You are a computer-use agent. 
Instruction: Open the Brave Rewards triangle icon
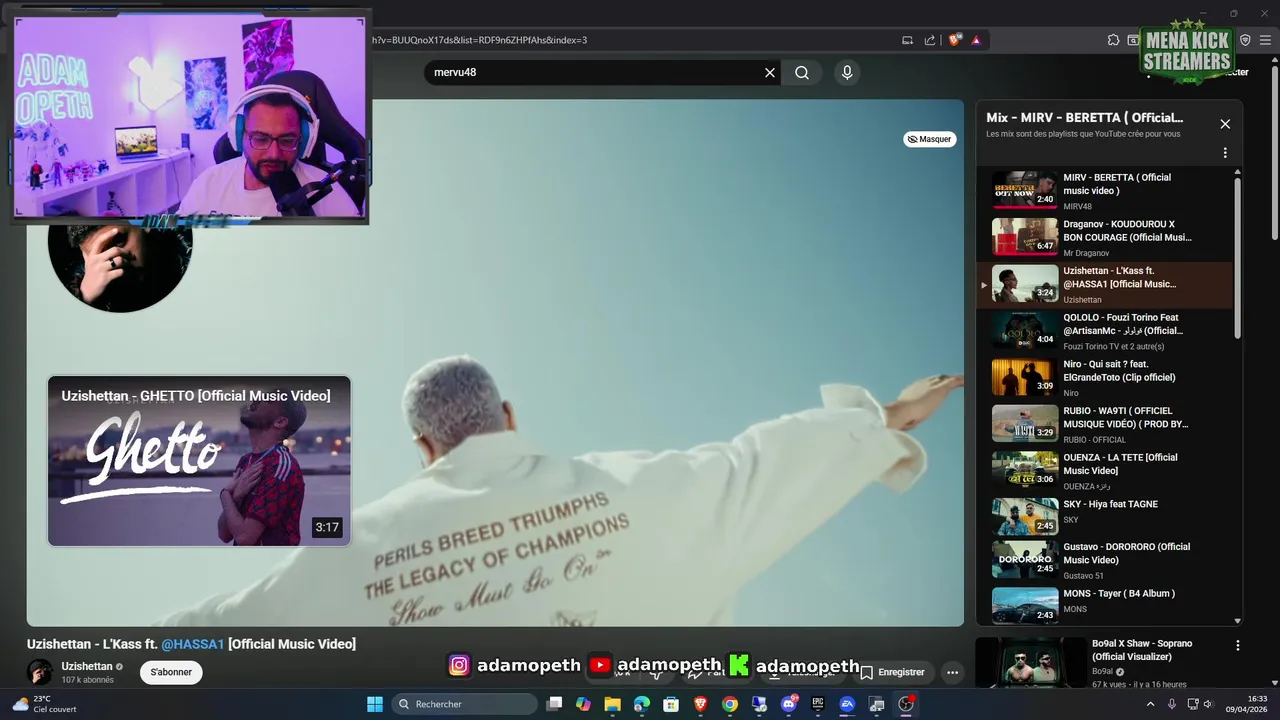(x=976, y=40)
